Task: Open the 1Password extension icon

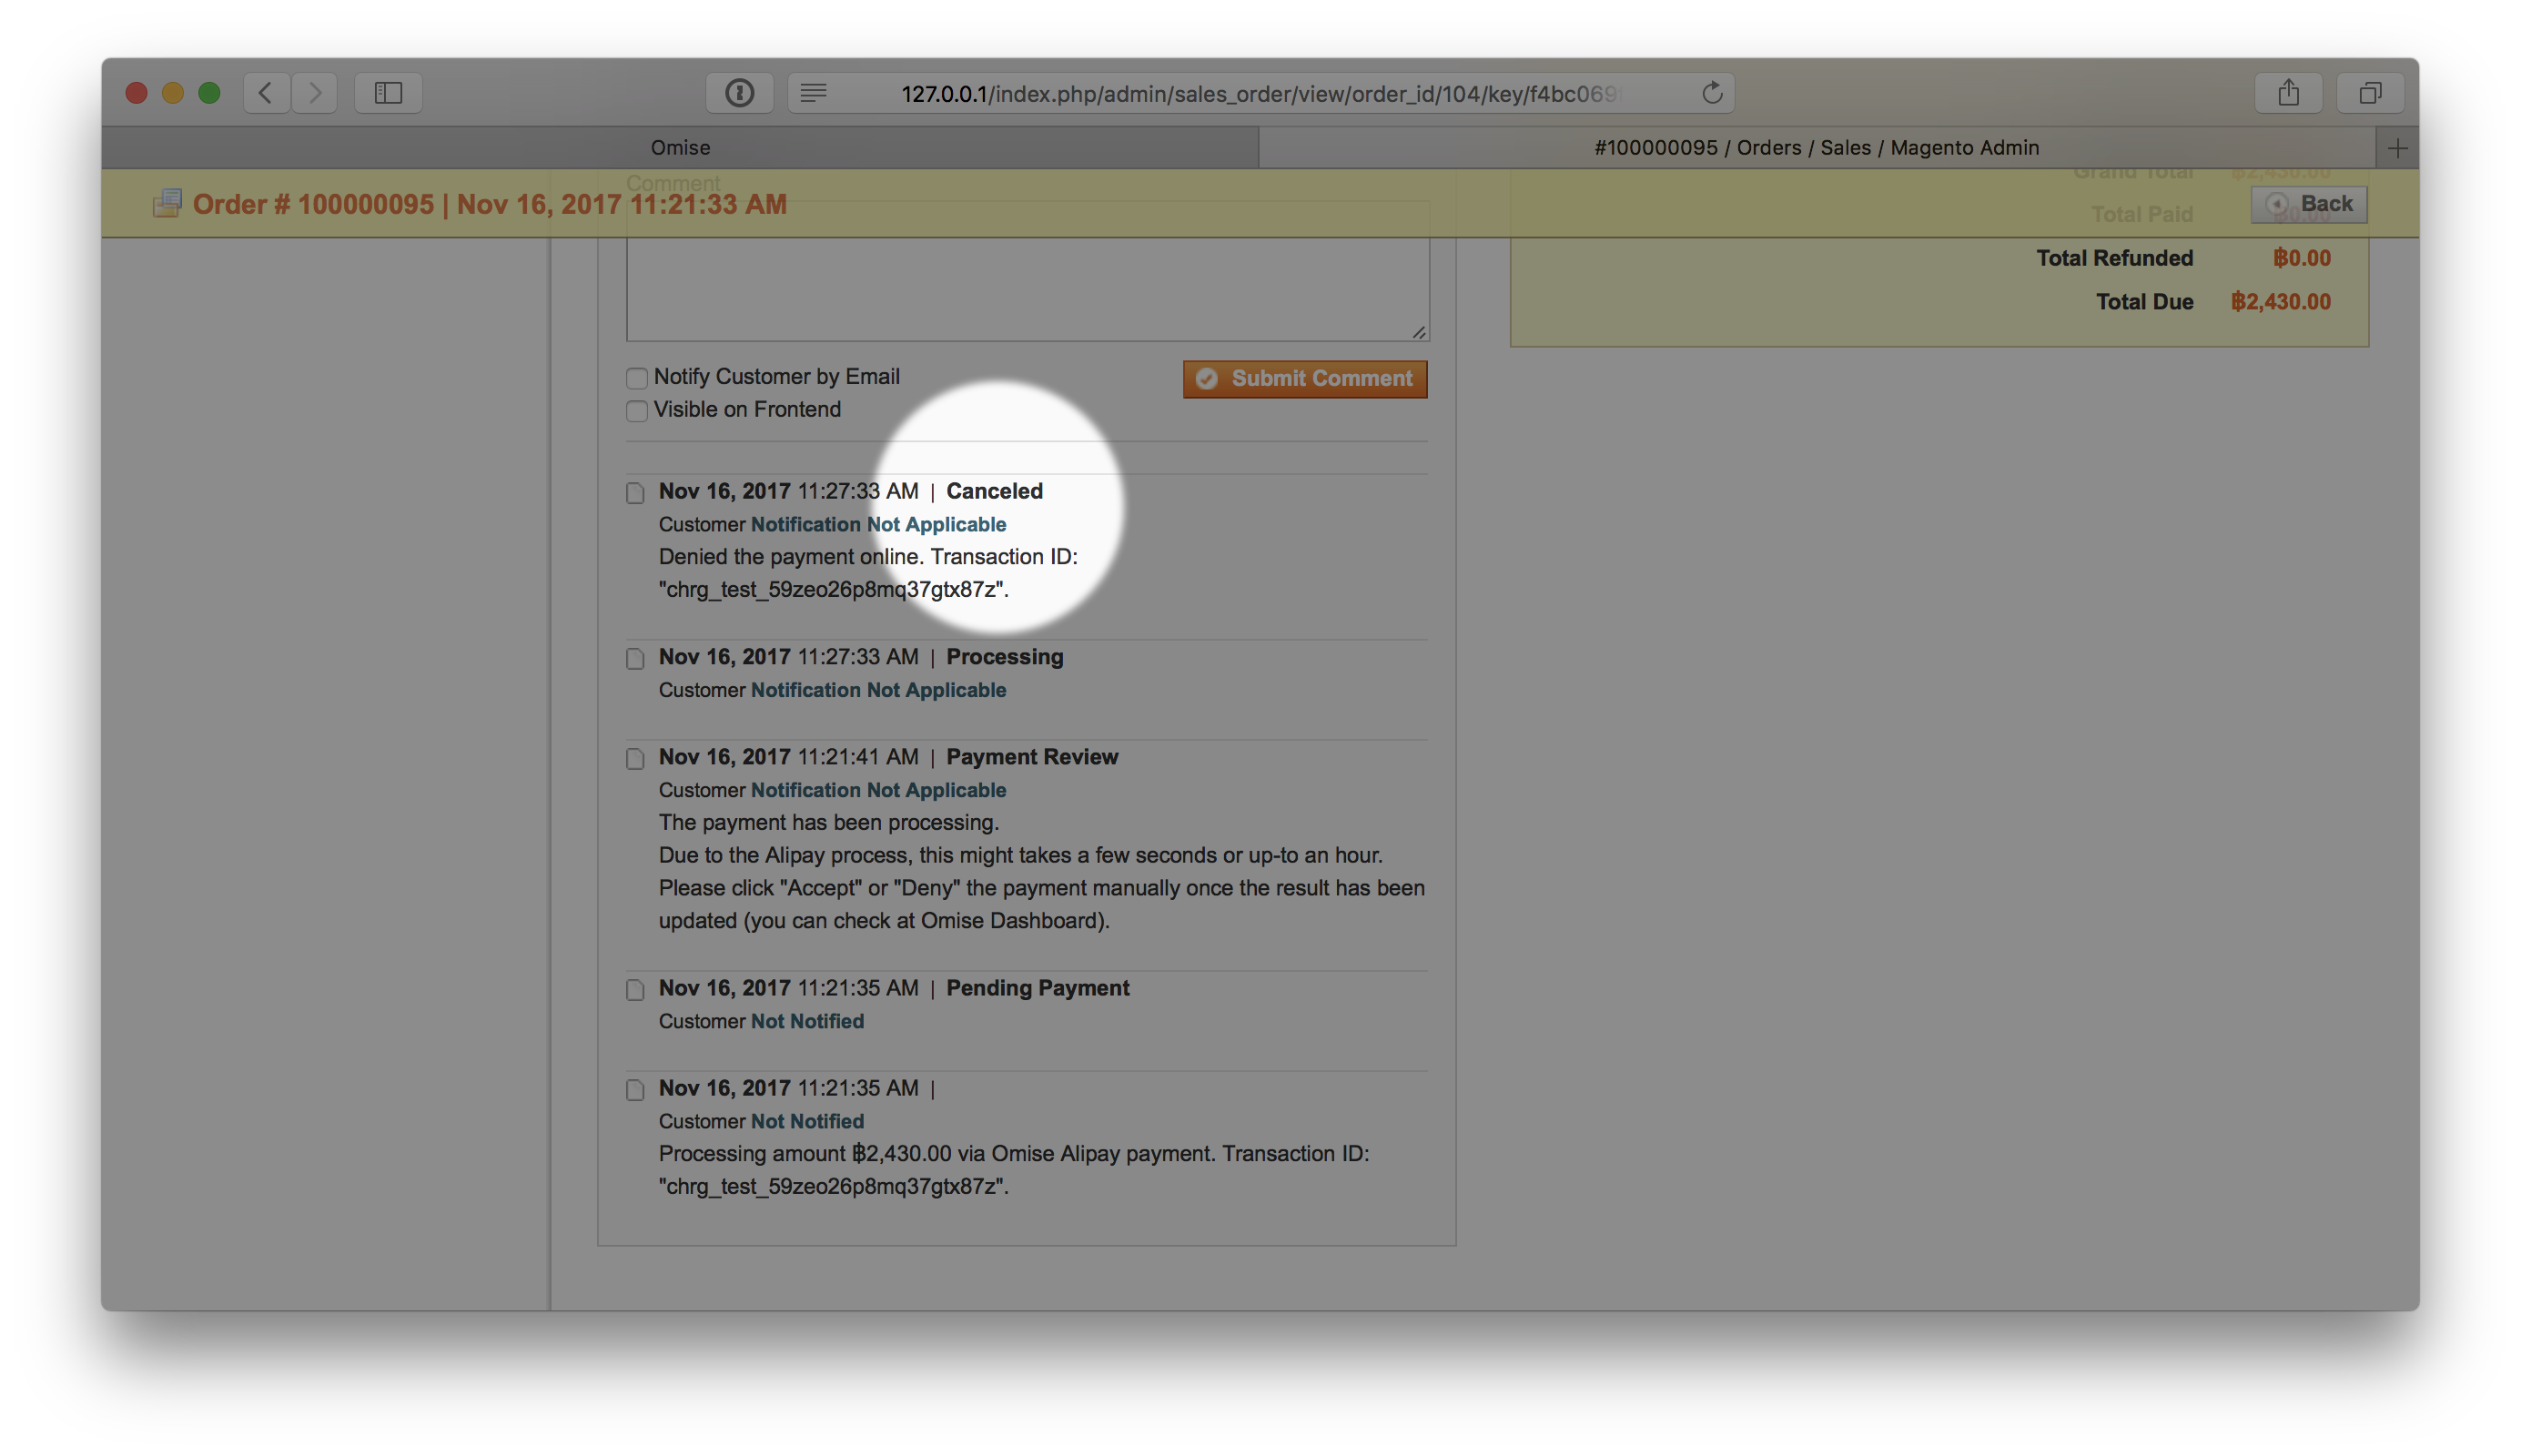Action: coord(739,93)
